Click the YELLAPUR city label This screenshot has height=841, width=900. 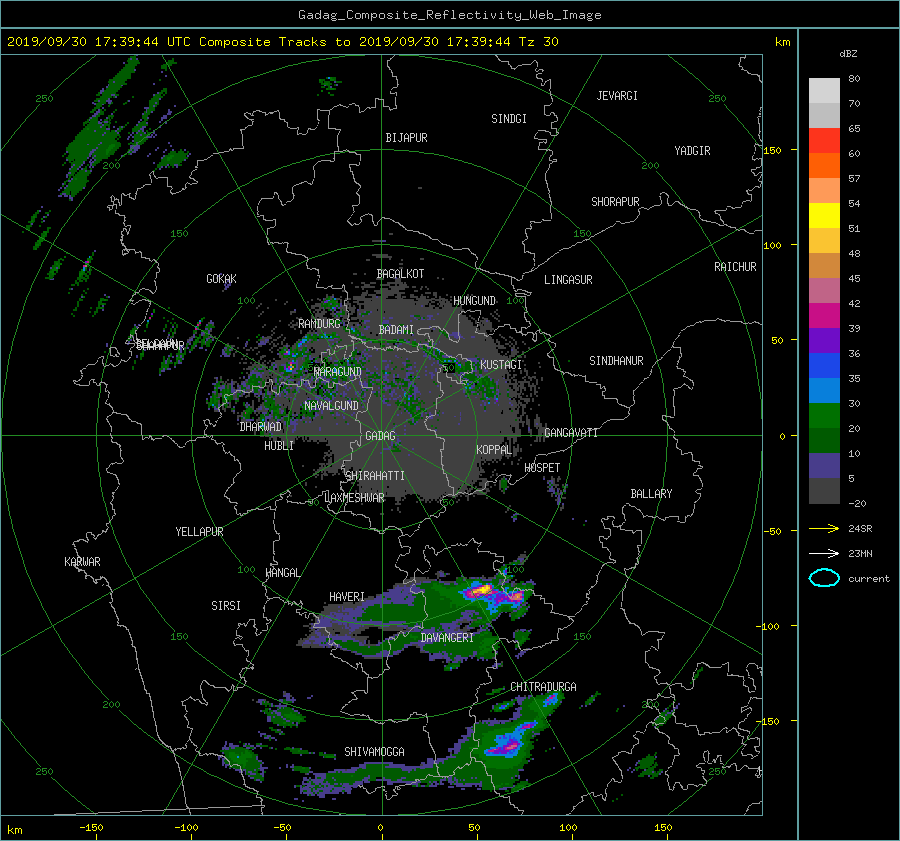pos(199,532)
